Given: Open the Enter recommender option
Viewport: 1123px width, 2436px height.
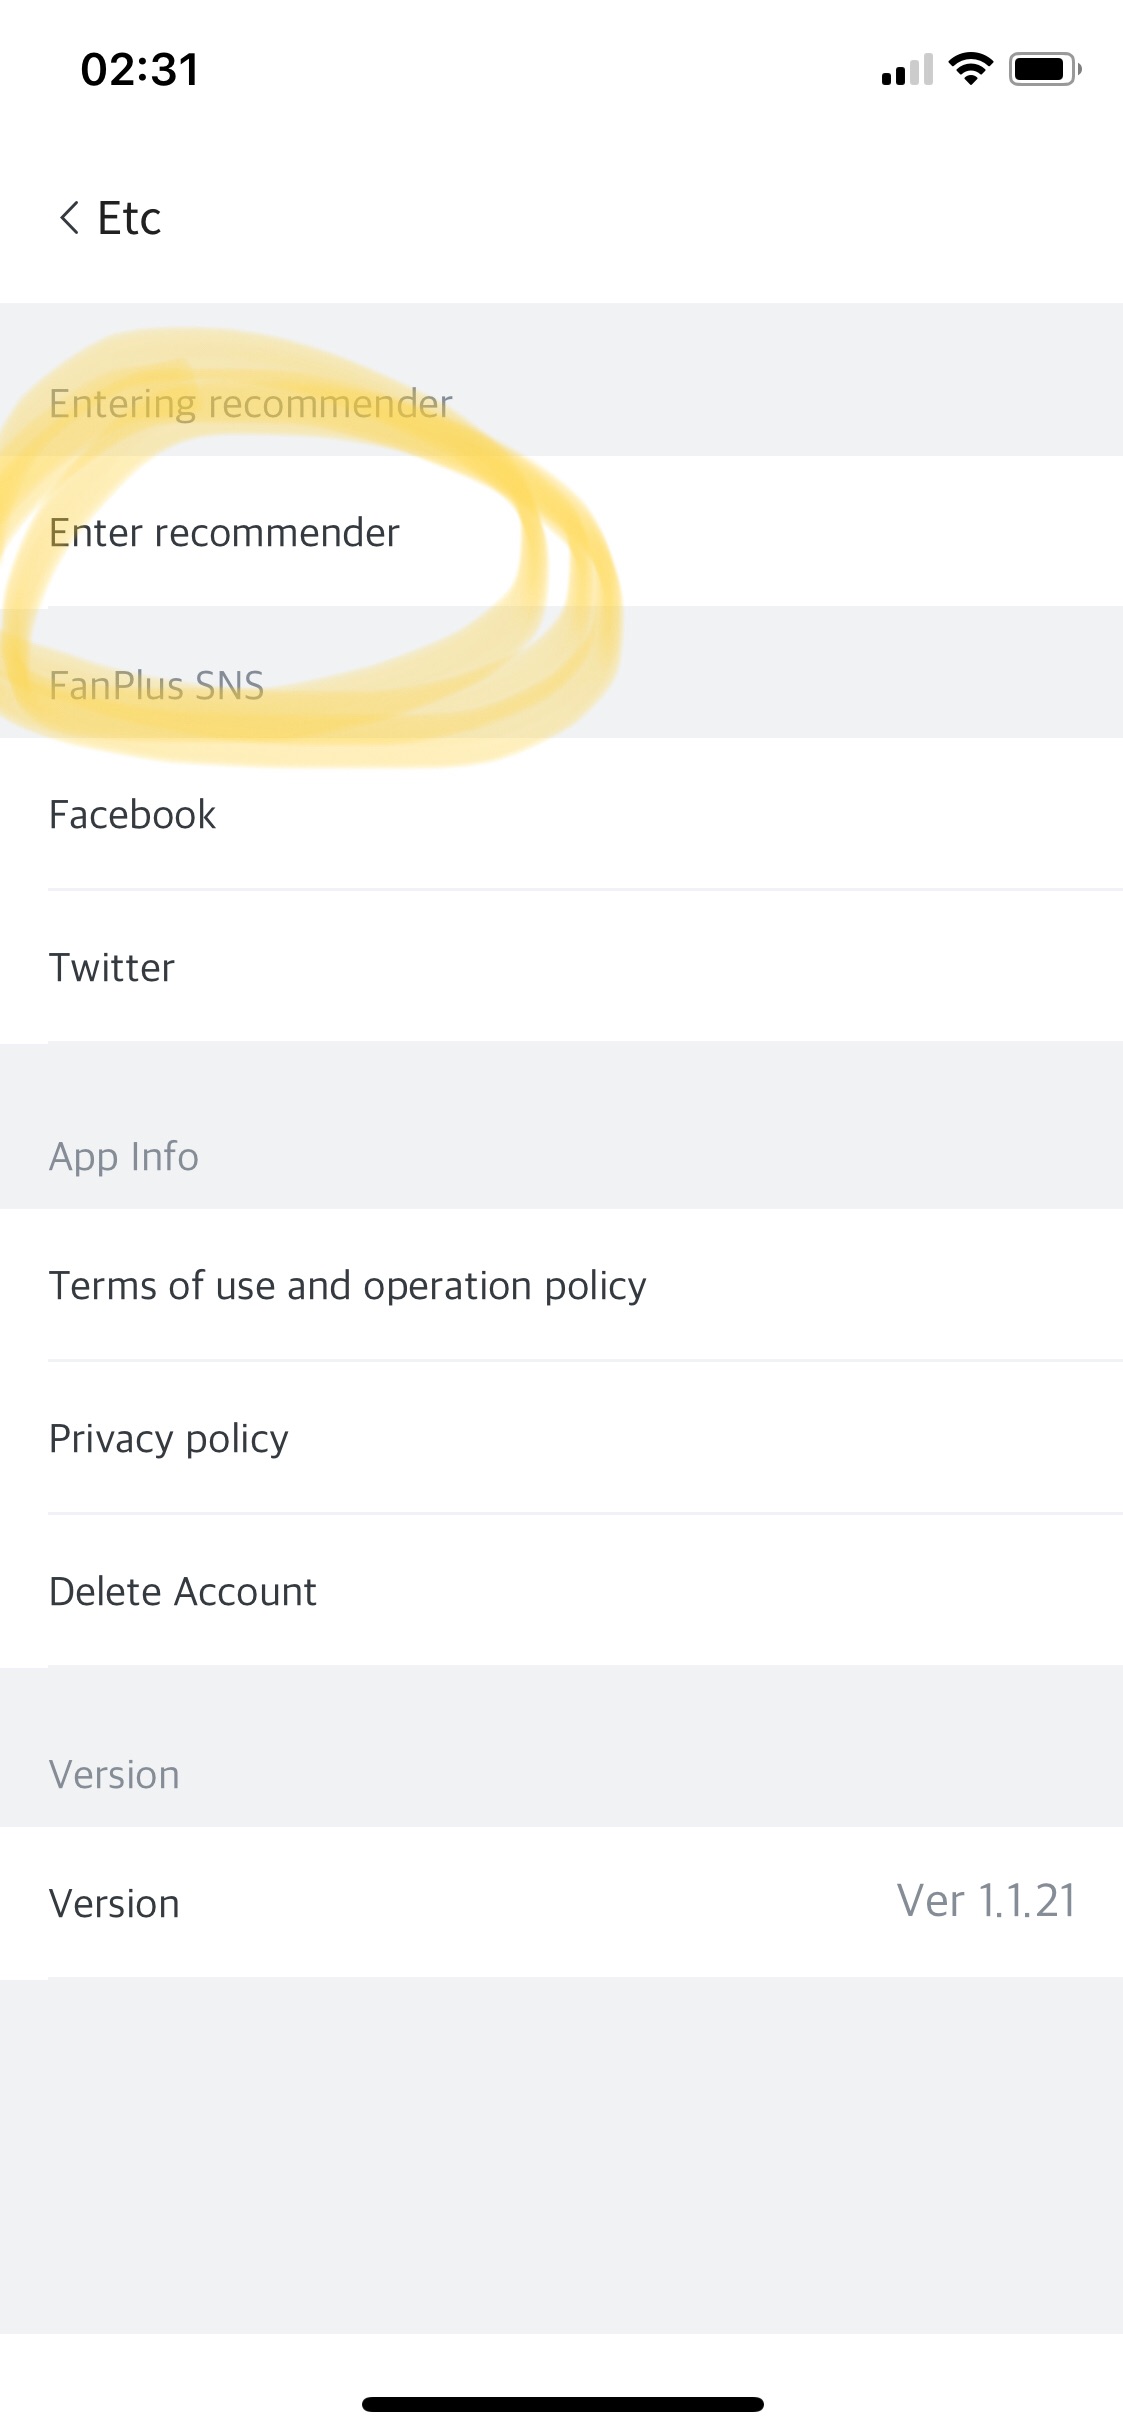Looking at the screenshot, I should click(x=224, y=533).
